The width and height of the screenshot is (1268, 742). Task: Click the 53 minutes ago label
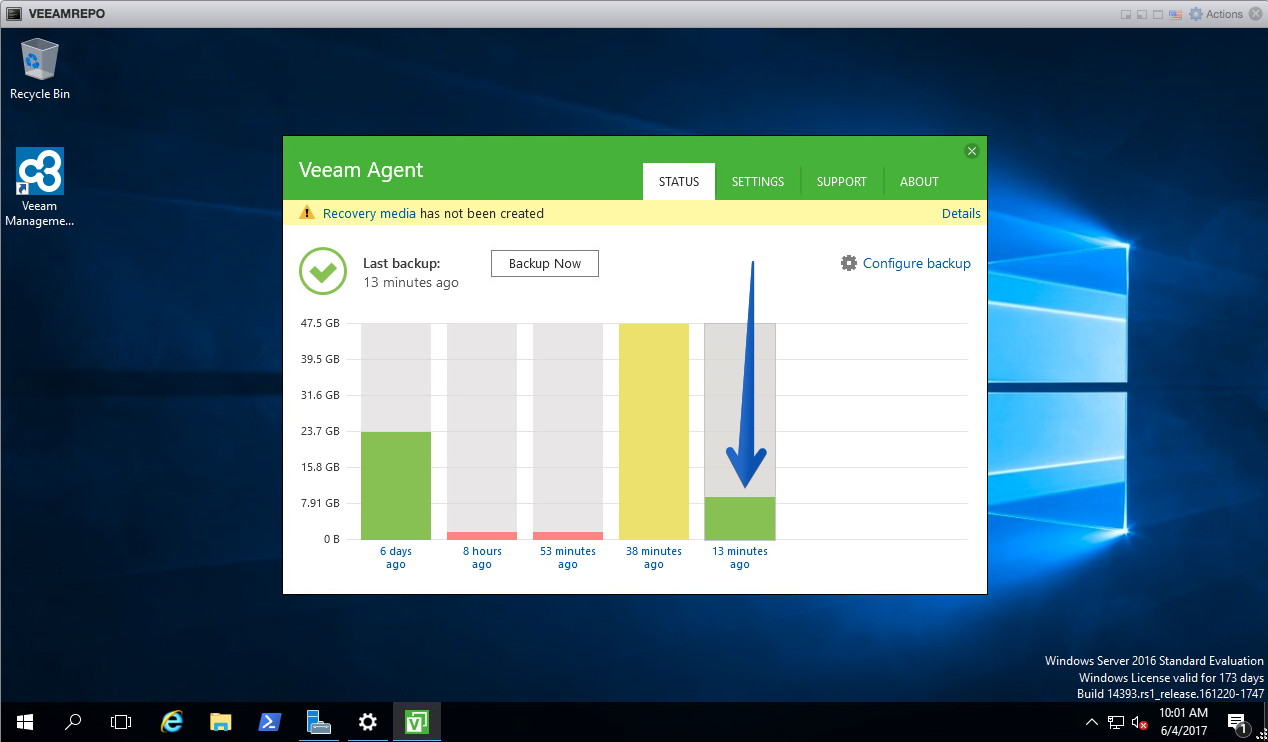[x=568, y=558]
